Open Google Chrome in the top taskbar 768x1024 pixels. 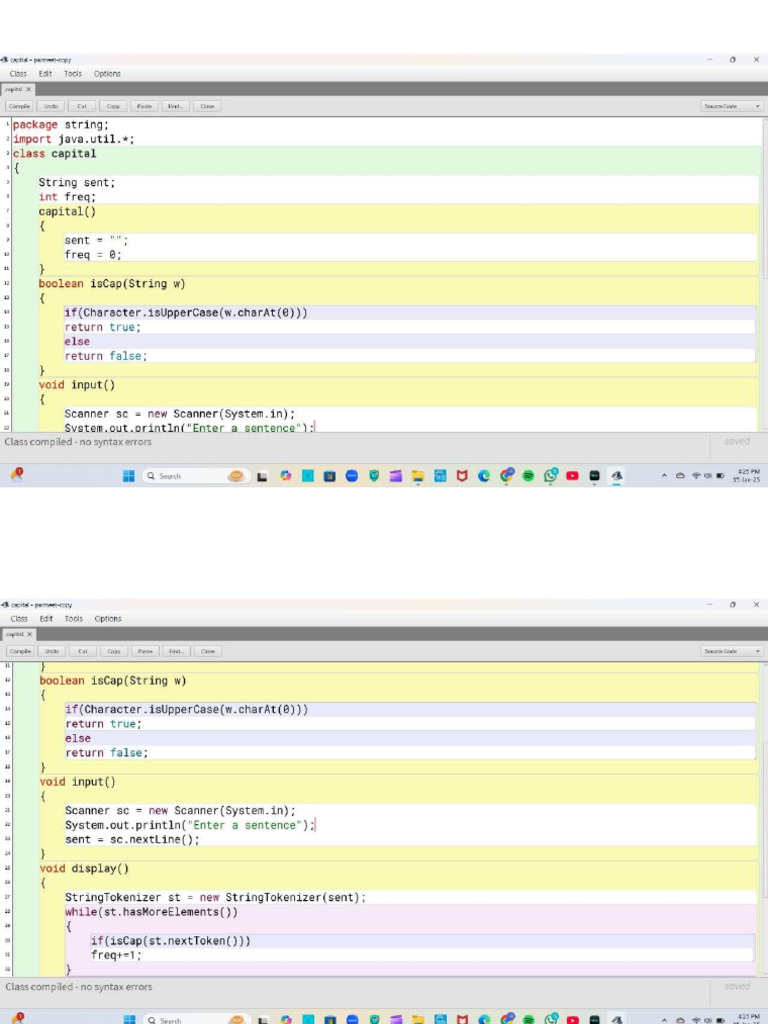pyautogui.click(x=506, y=475)
